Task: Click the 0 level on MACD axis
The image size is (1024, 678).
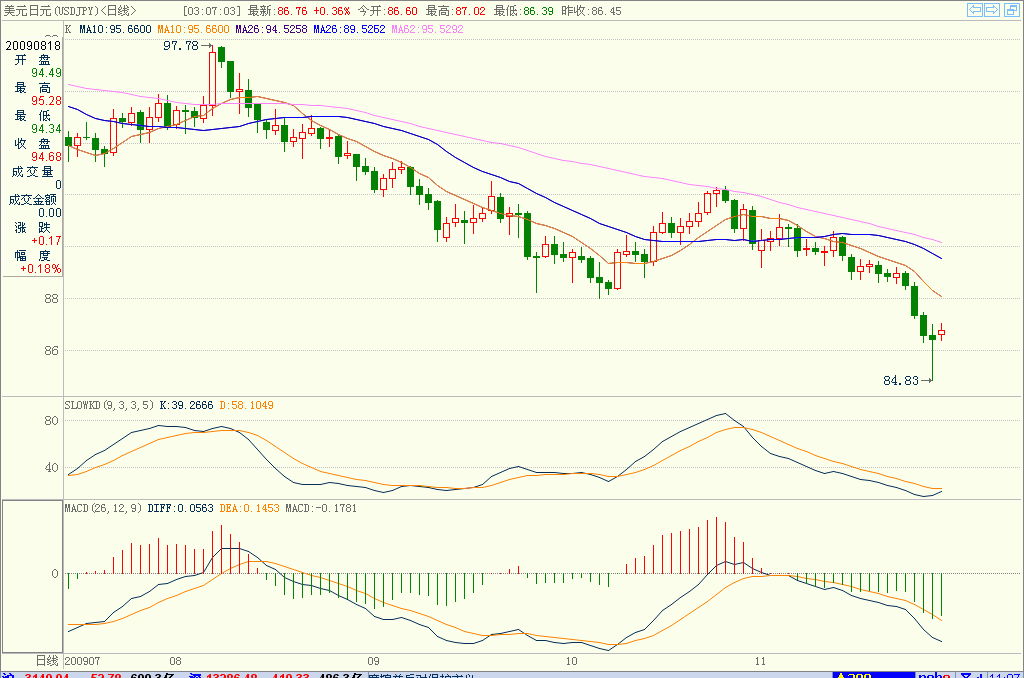Action: pyautogui.click(x=55, y=573)
